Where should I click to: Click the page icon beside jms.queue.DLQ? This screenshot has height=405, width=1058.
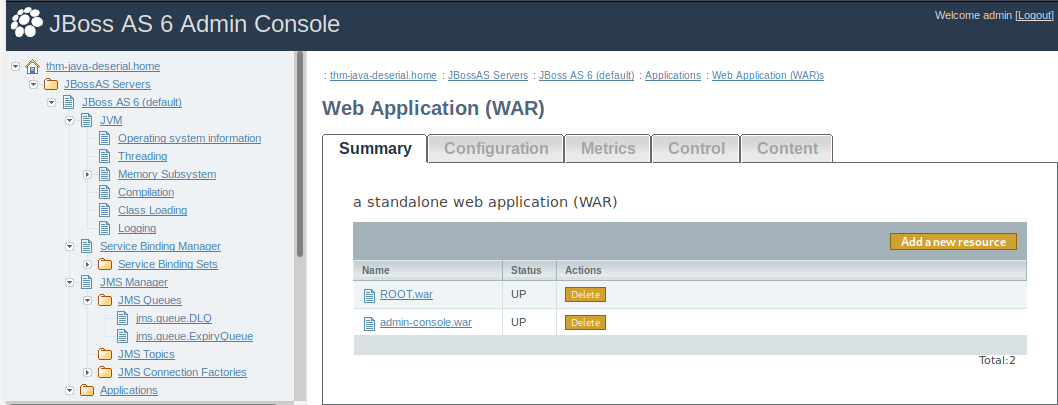(x=122, y=318)
